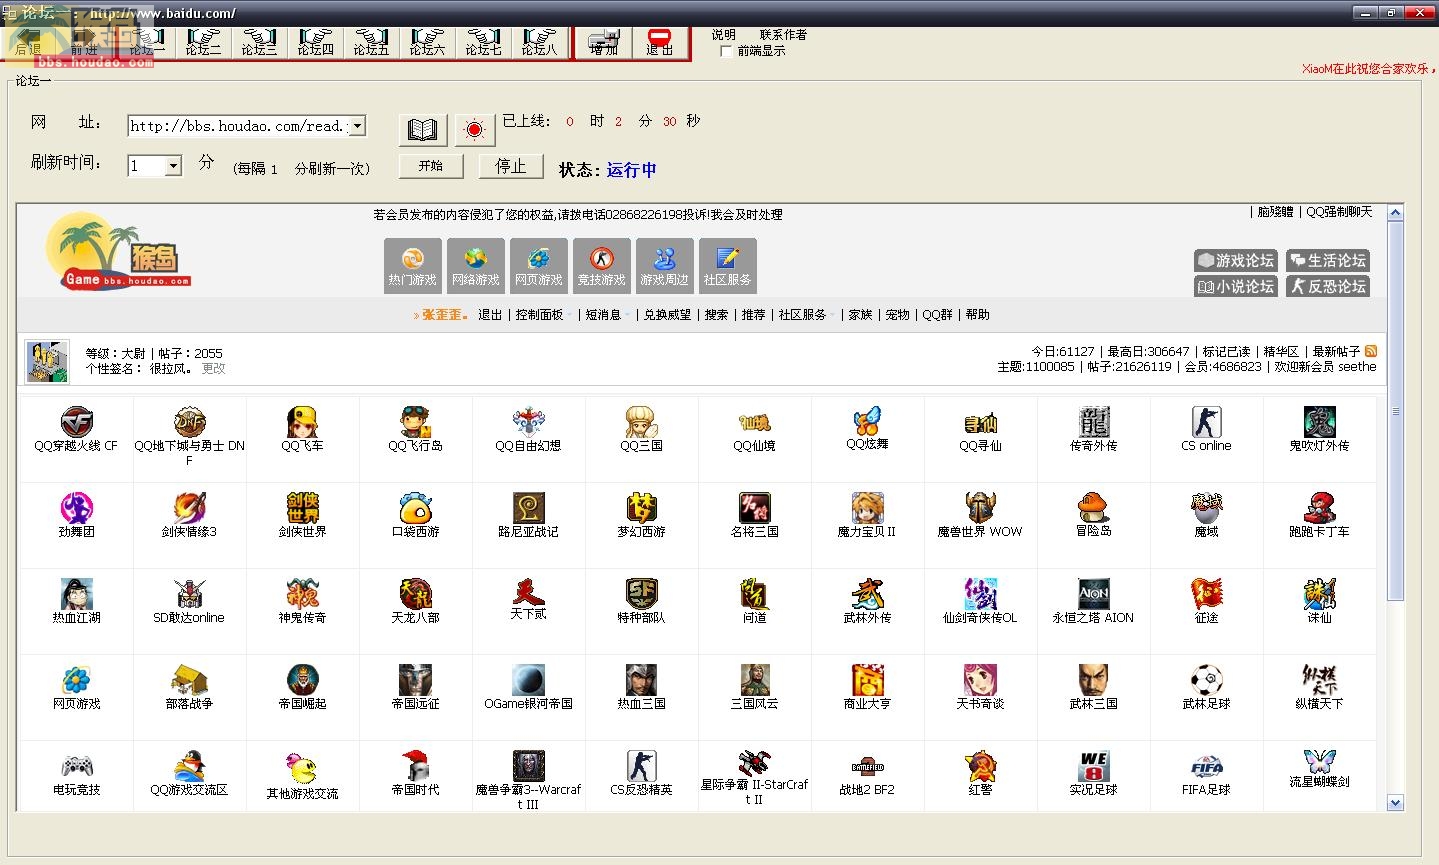1439x865 pixels.
Task: Click the page scrollbar up arrow
Action: coord(1396,212)
